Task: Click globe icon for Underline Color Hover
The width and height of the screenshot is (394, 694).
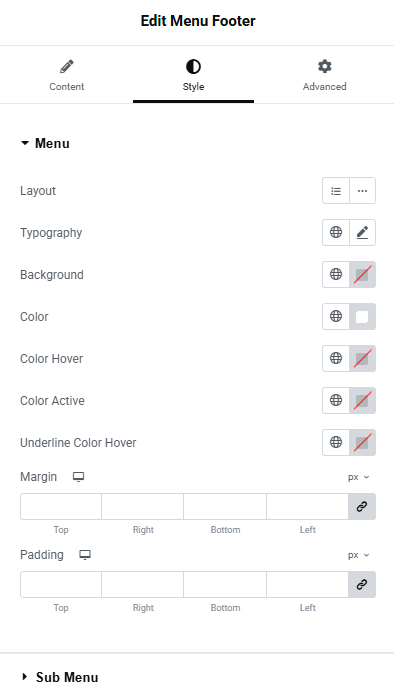Action: [x=336, y=442]
